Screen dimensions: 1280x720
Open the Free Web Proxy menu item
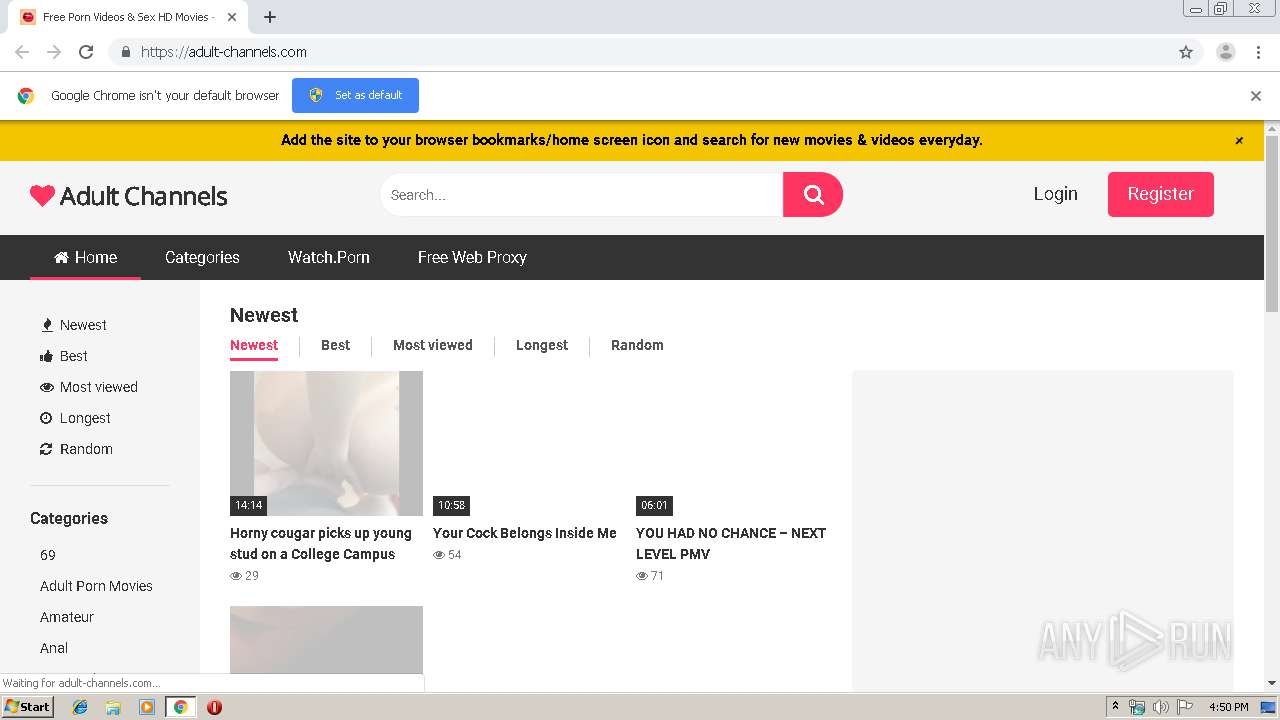pyautogui.click(x=472, y=257)
